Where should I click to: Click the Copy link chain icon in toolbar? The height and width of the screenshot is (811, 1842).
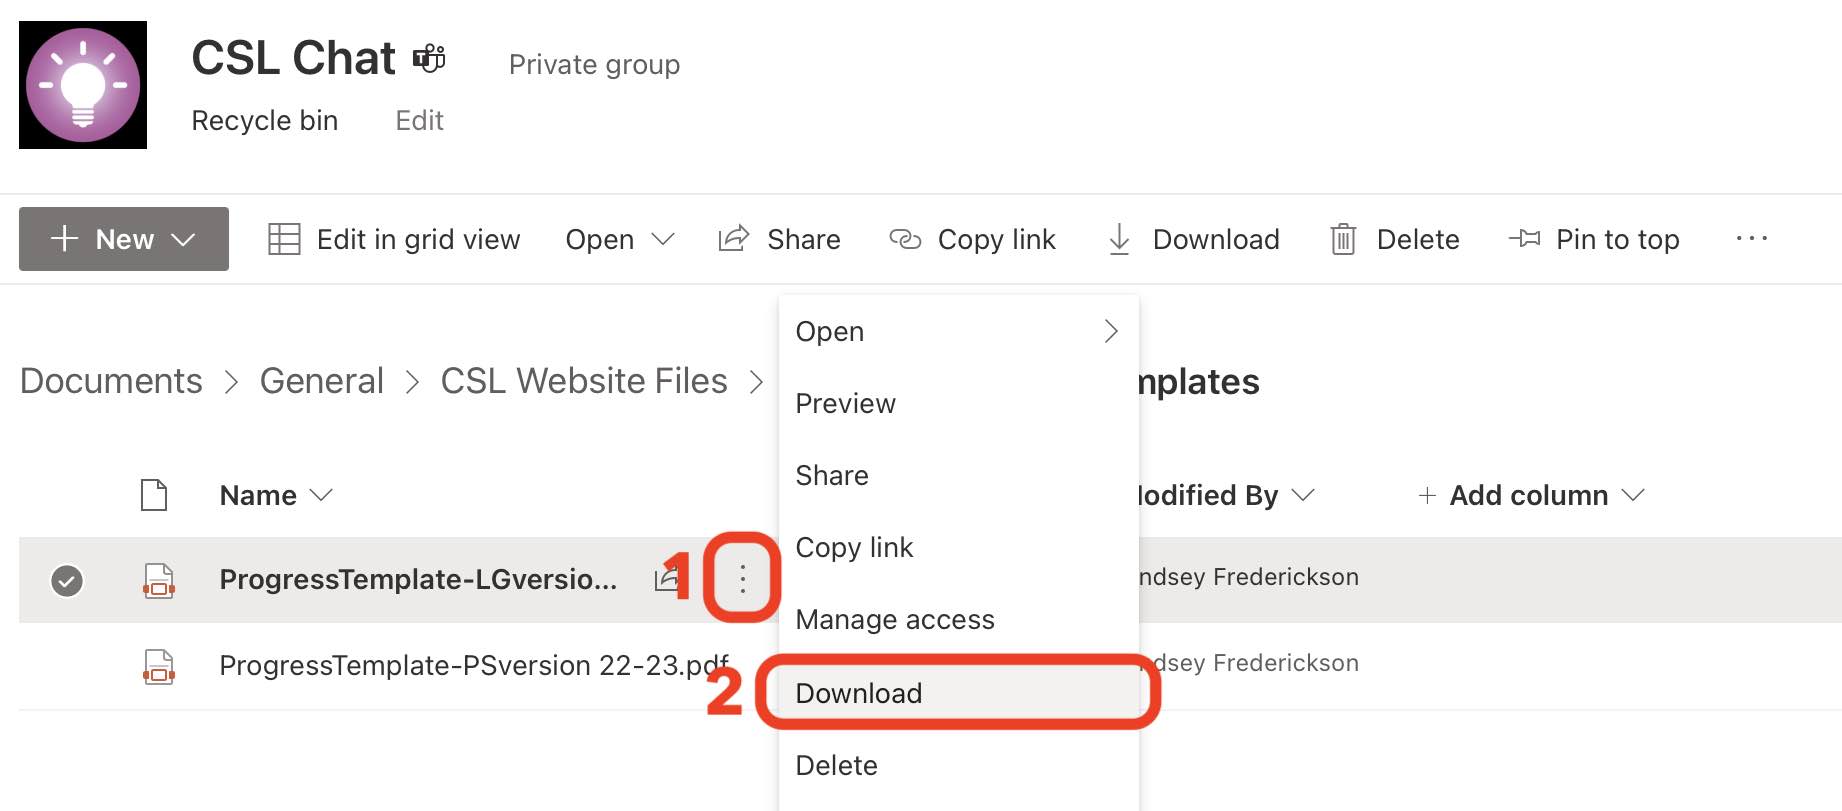coord(905,239)
